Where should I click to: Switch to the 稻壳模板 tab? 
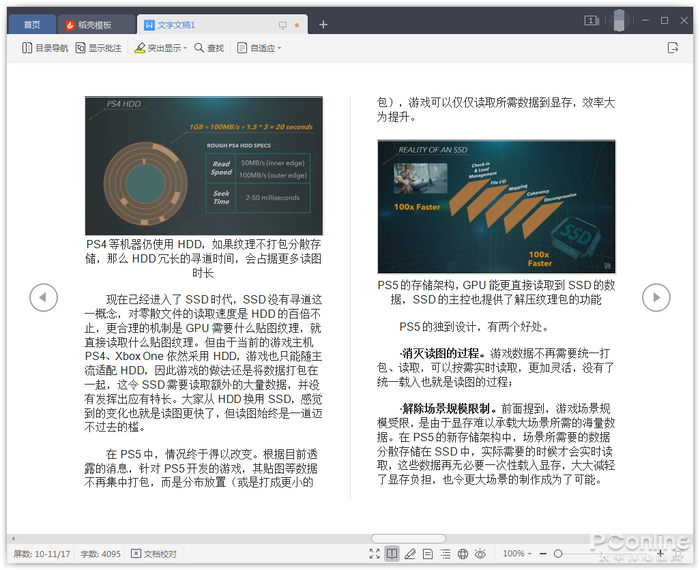coord(96,25)
